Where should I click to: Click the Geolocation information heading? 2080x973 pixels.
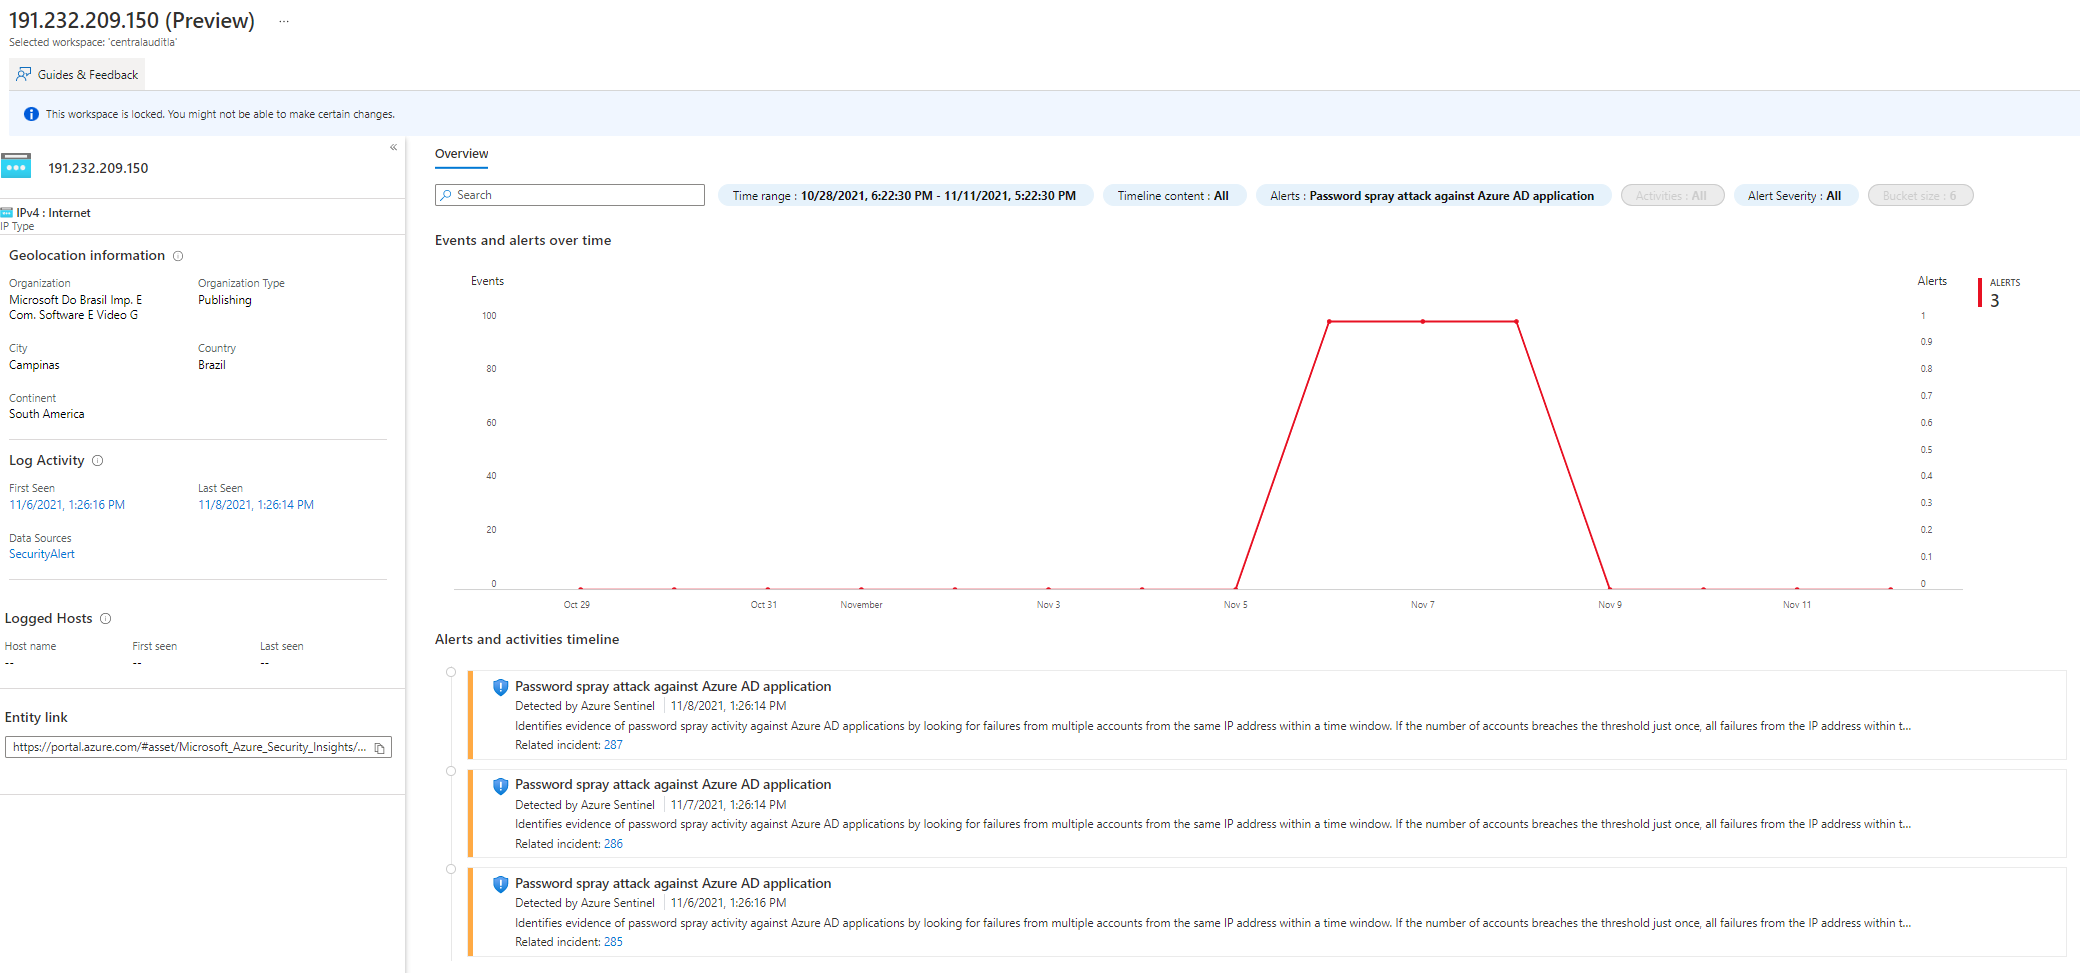[87, 256]
